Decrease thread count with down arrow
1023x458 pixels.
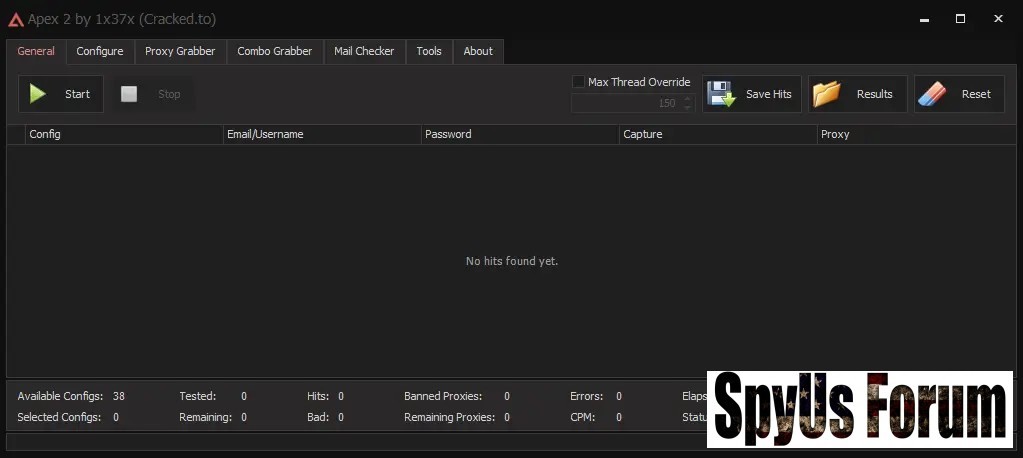(687, 107)
